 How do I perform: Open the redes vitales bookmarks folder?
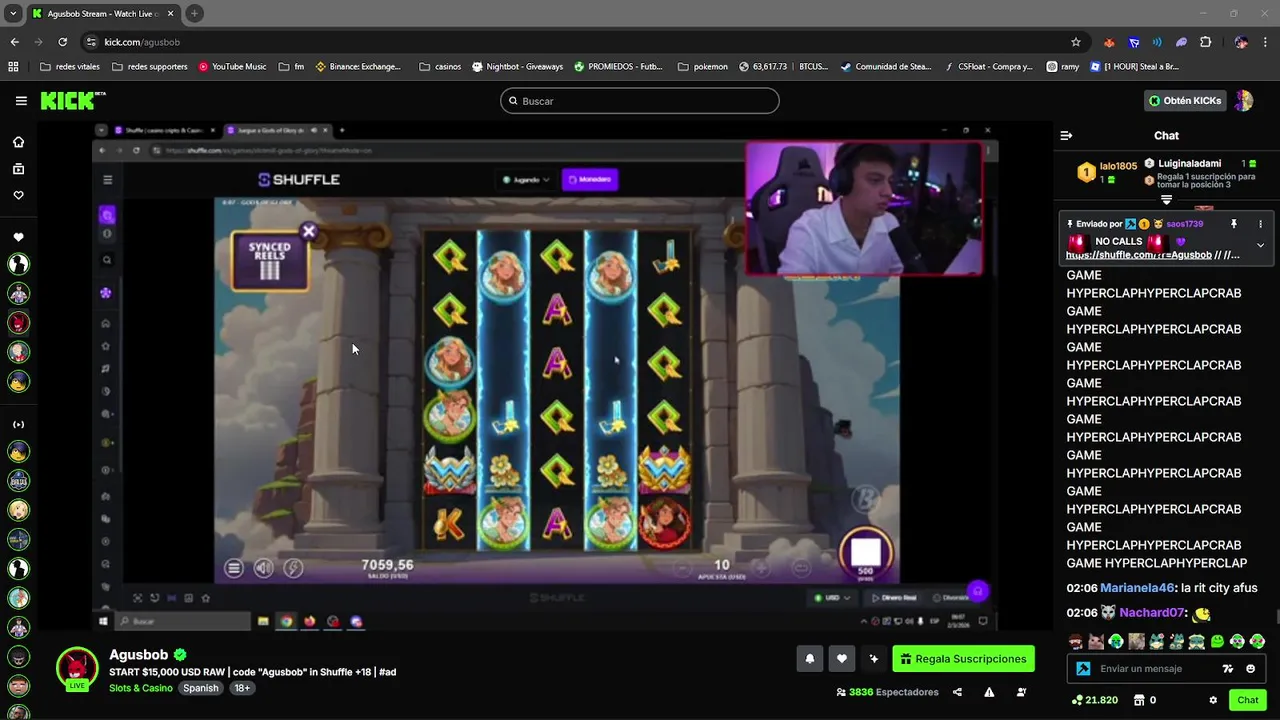tap(70, 67)
